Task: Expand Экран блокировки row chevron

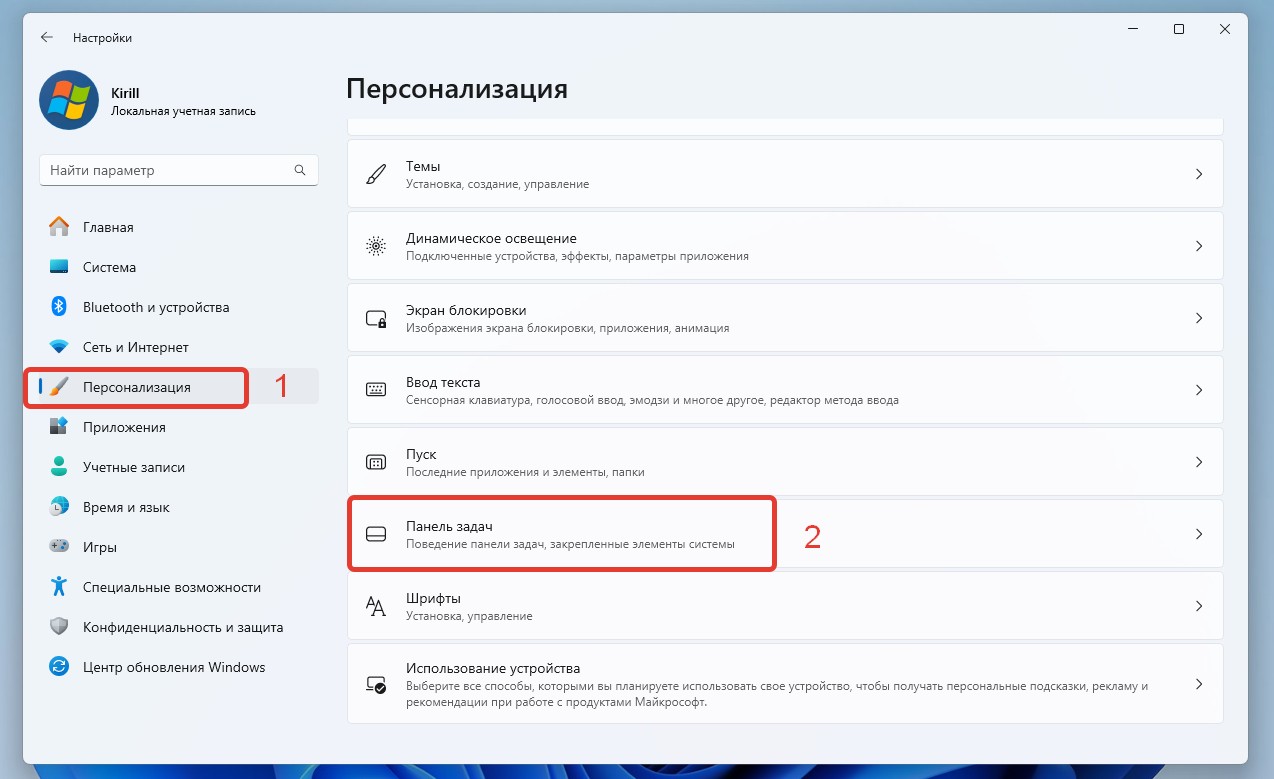Action: tap(1199, 318)
